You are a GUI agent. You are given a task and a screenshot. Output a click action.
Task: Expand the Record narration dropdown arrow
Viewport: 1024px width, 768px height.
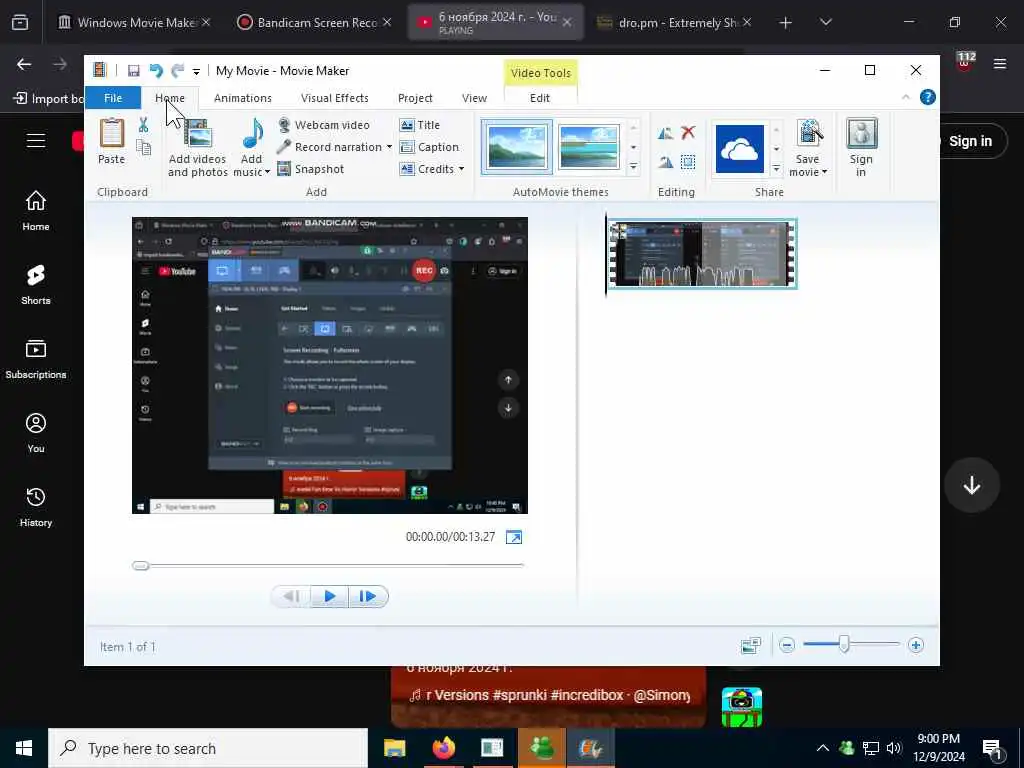(x=389, y=147)
